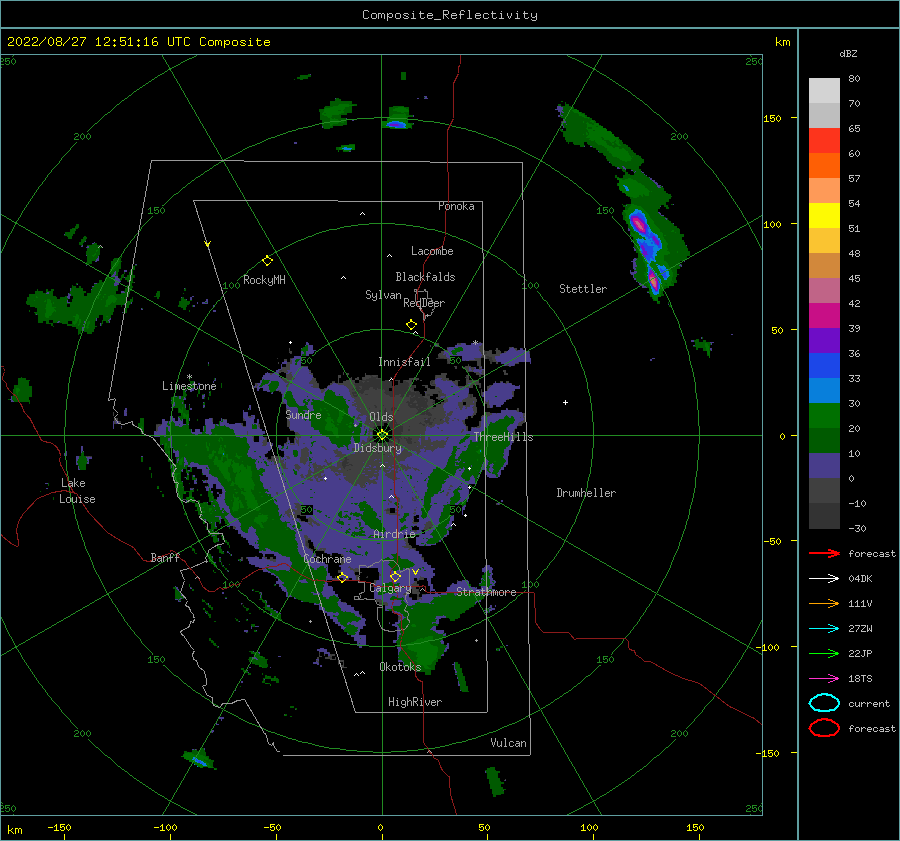Viewport: 900px width, 841px height.
Task: Click the white plus marker east of ThreeHills
Action: 565,402
